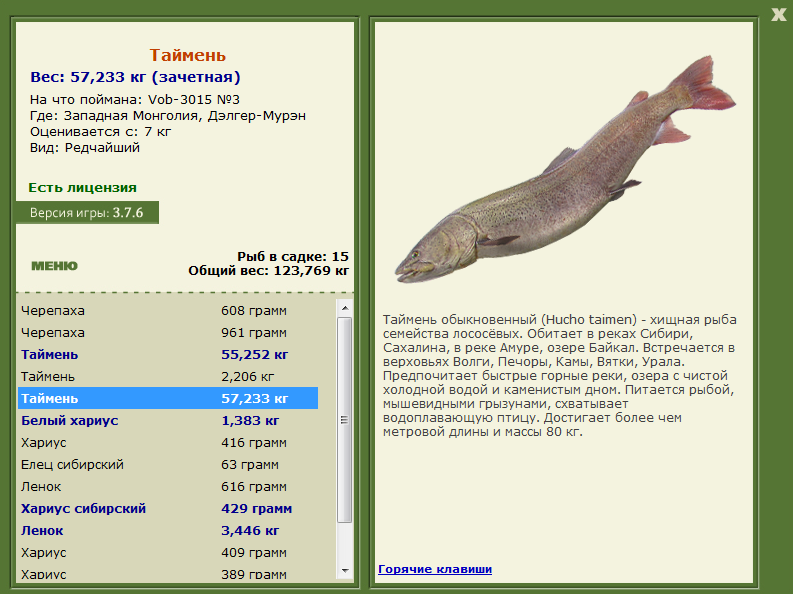
Task: Select the Черепаха 608 грамм row
Action: (x=168, y=310)
